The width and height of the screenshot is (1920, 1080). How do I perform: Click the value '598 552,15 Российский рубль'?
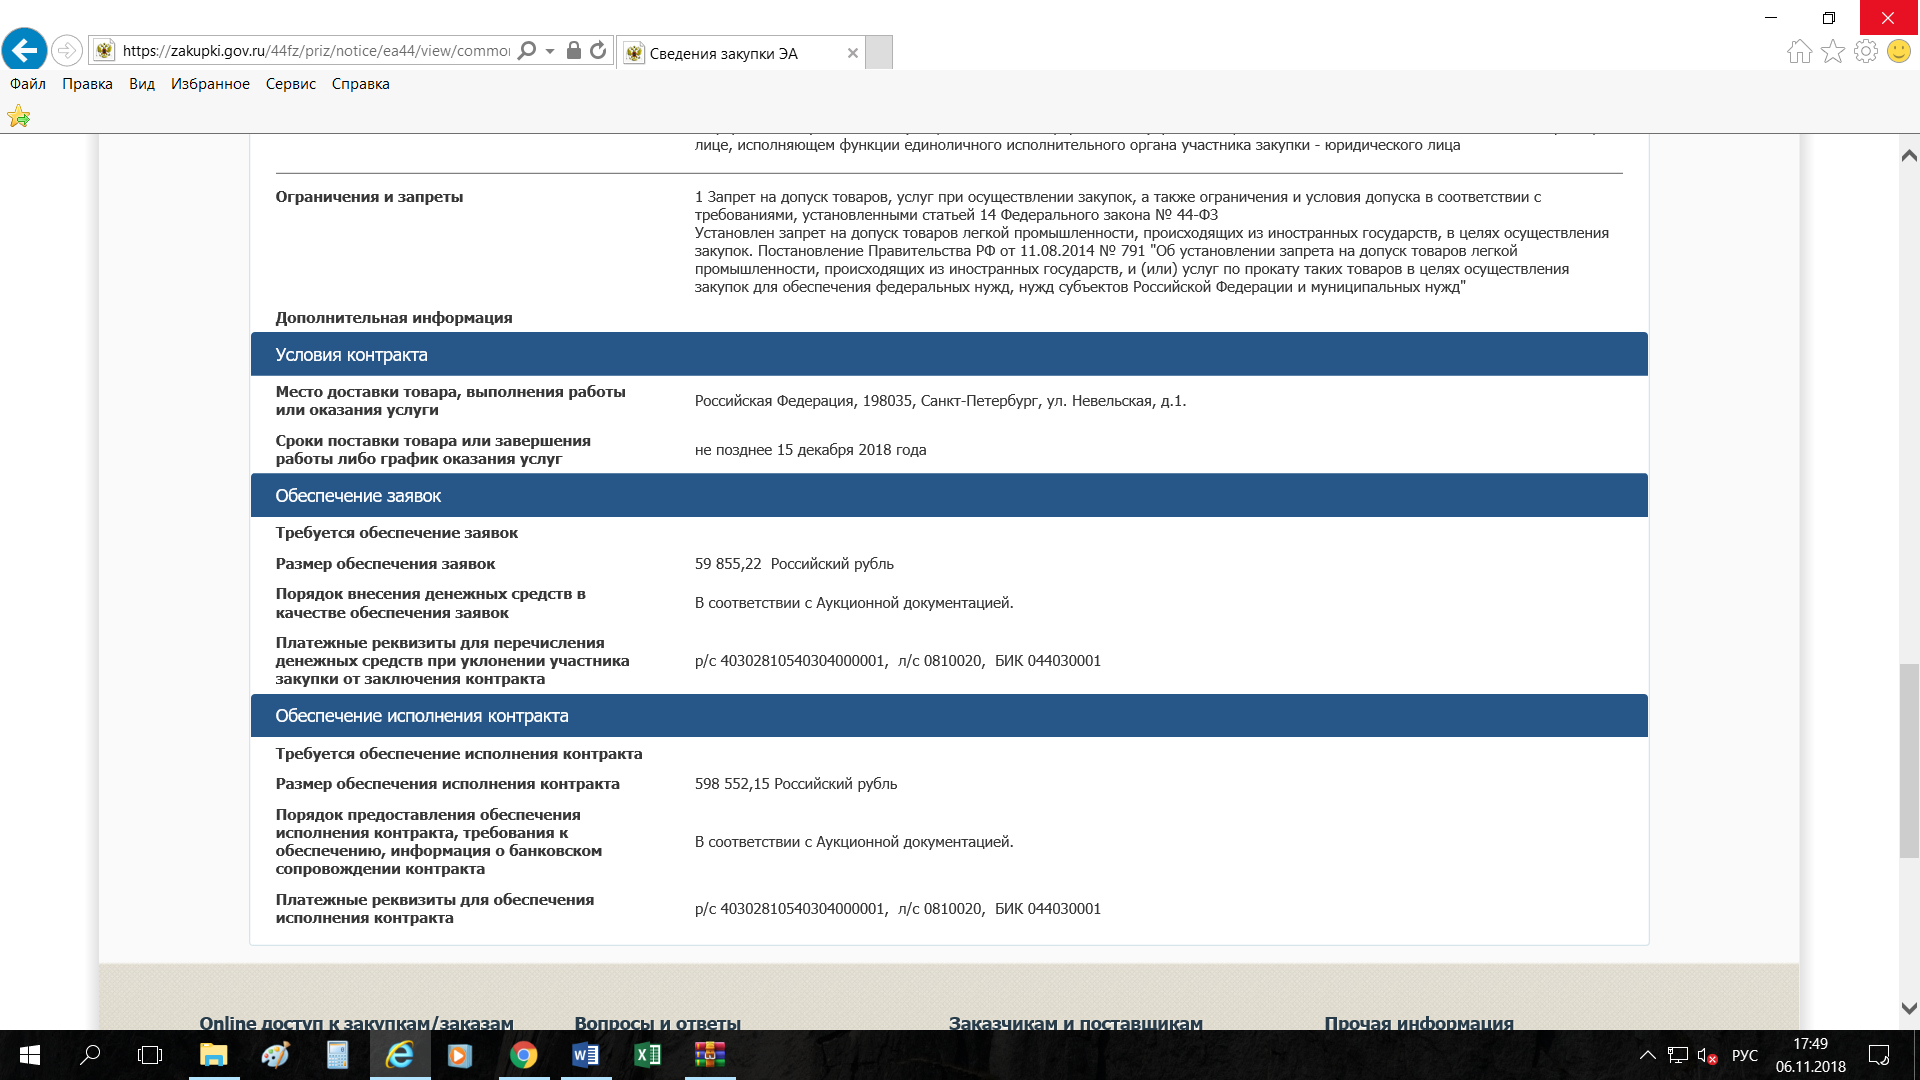[x=796, y=784]
